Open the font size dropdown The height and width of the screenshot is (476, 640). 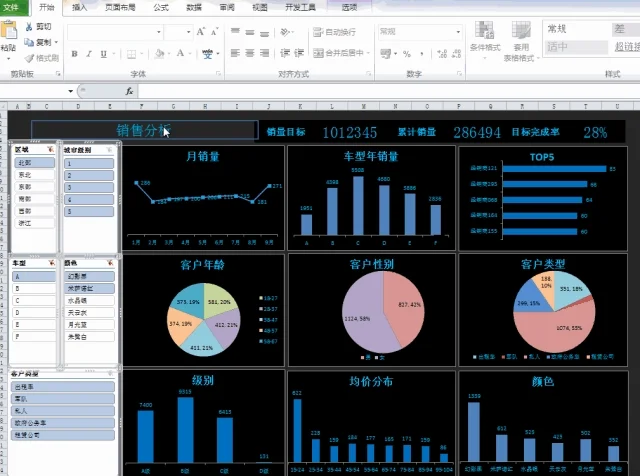pos(188,32)
